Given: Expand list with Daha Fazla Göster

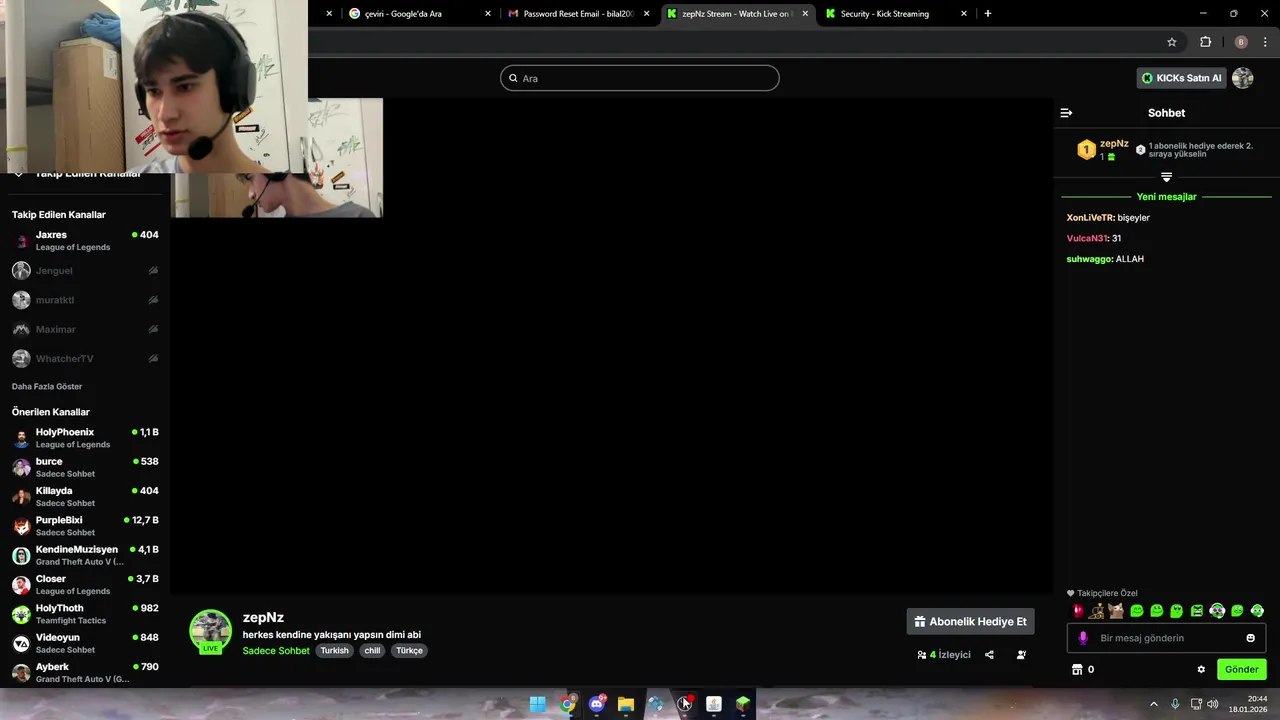Looking at the screenshot, I should [x=47, y=386].
